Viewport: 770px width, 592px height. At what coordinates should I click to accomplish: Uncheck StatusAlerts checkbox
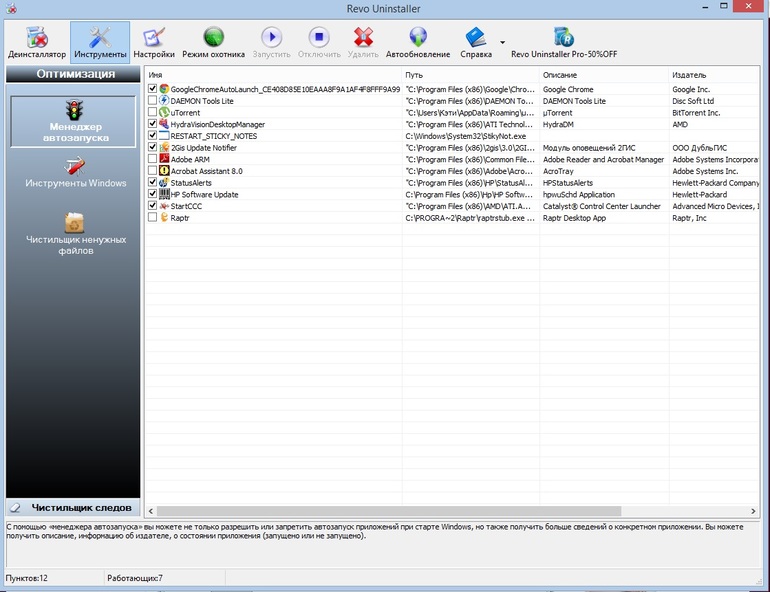152,182
